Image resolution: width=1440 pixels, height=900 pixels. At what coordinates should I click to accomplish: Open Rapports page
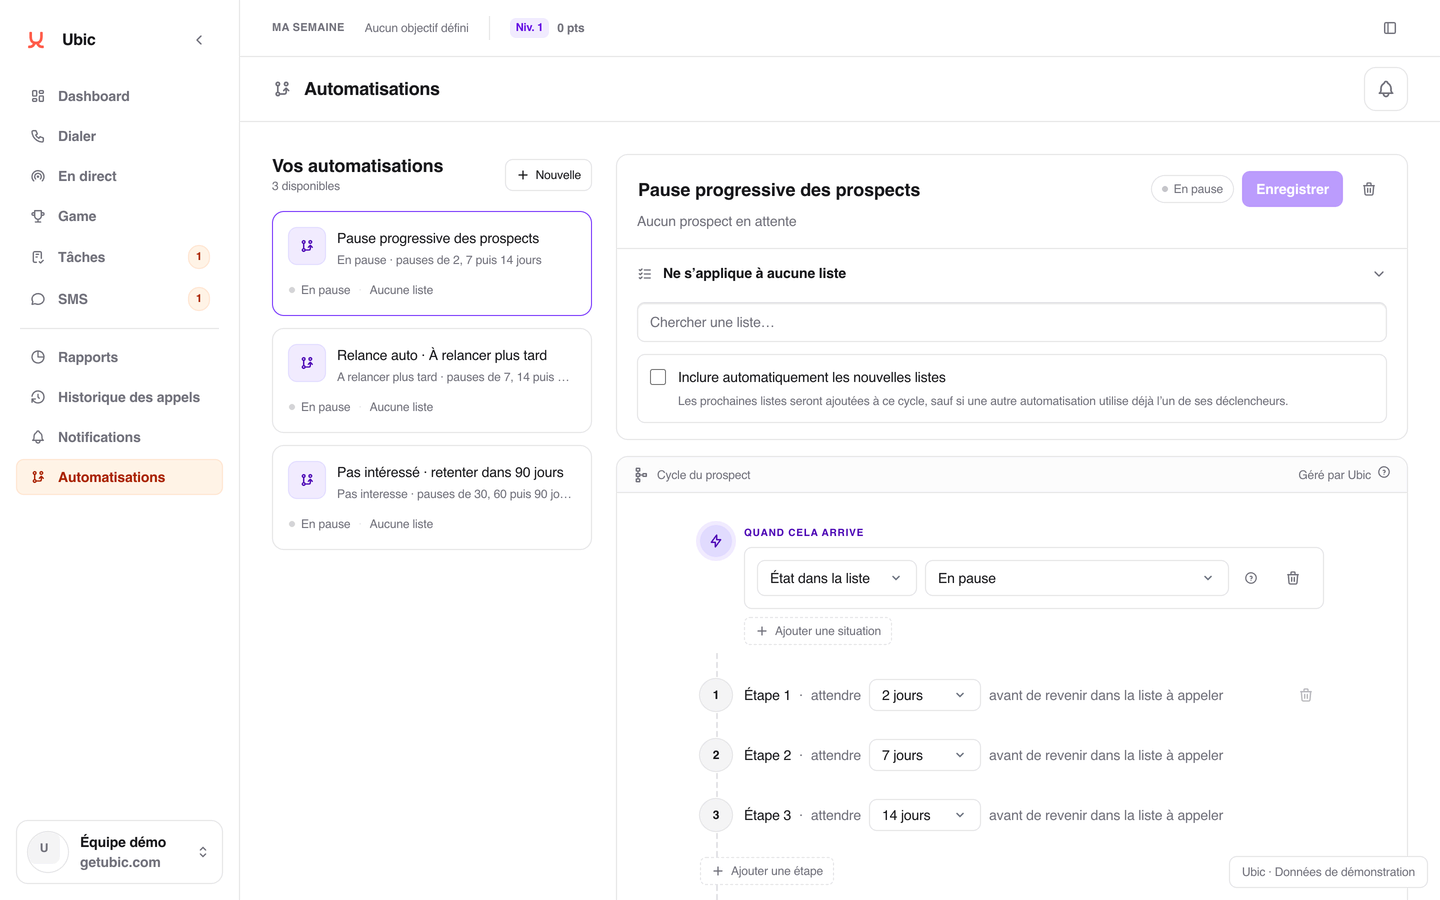coord(119,357)
